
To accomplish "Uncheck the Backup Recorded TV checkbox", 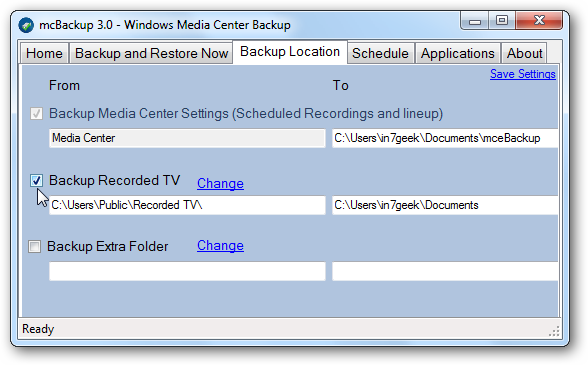I will pos(36,180).
